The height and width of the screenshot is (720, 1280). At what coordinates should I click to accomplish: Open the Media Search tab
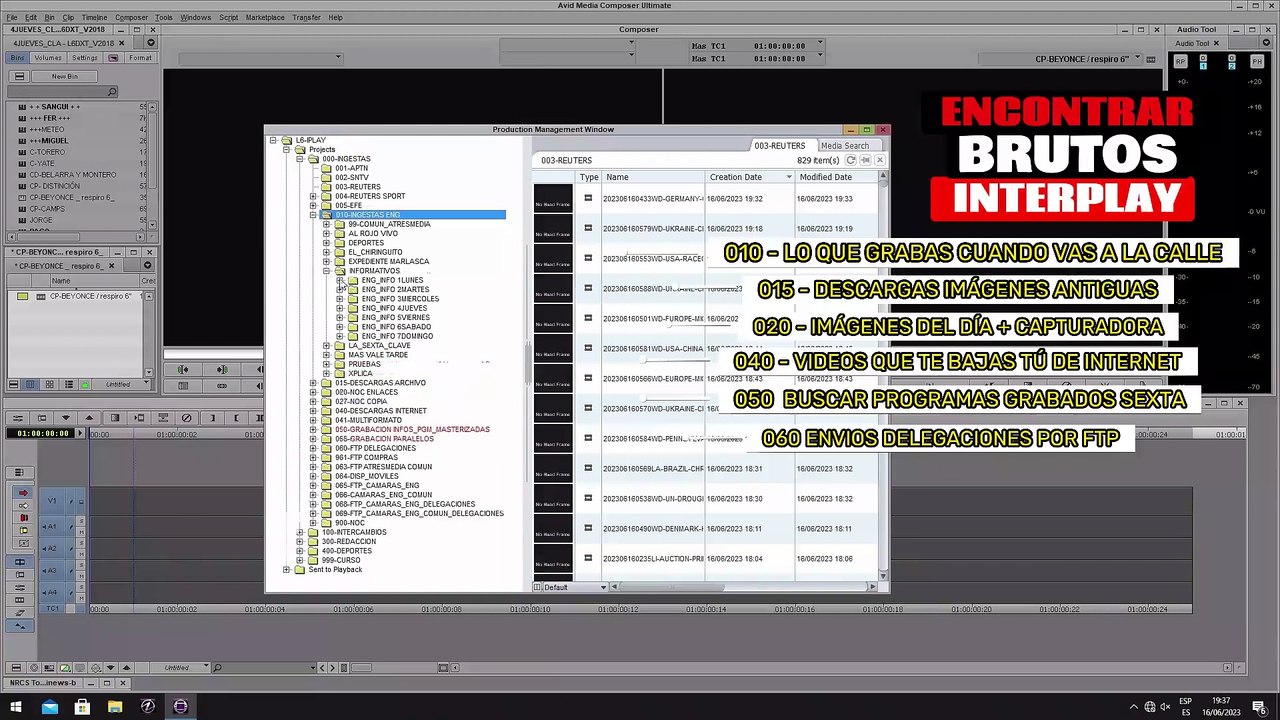tap(845, 146)
